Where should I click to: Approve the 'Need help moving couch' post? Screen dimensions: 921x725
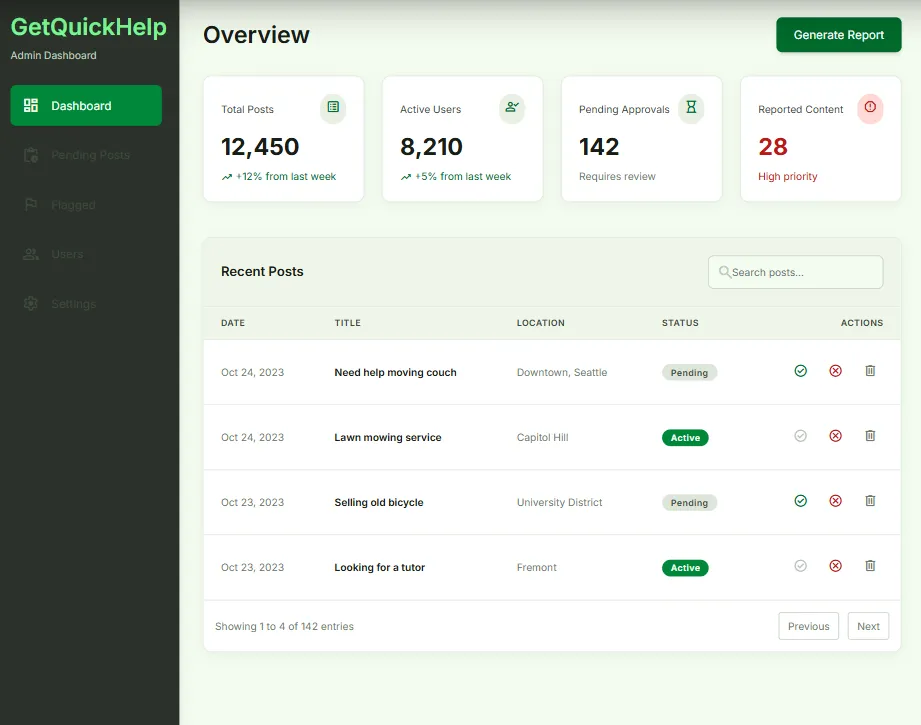[801, 371]
